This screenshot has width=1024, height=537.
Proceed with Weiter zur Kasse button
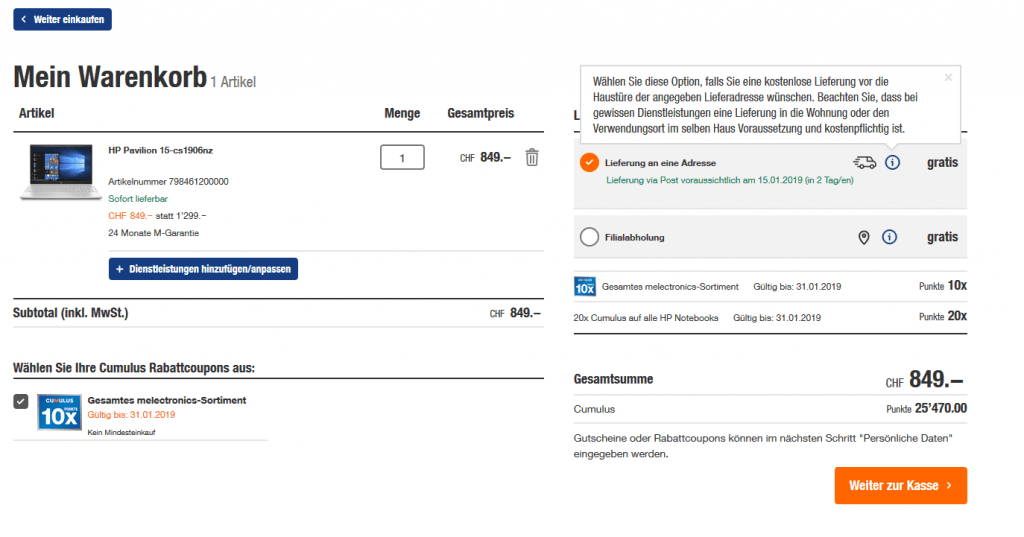[900, 485]
